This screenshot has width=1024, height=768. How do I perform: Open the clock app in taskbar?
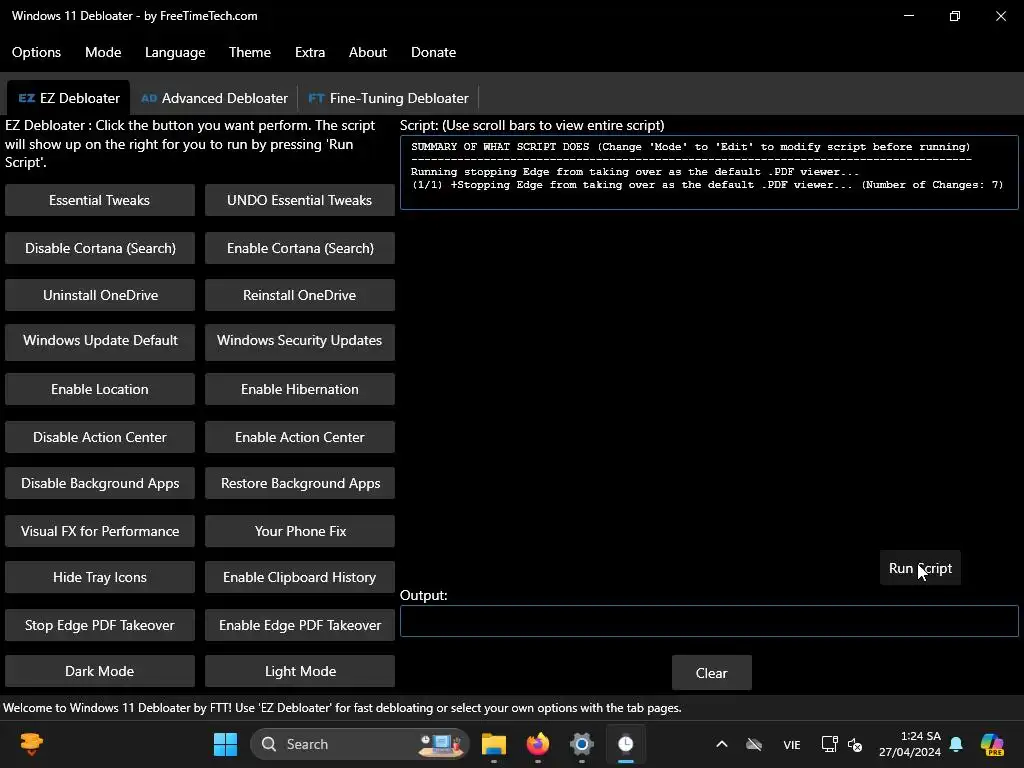[626, 744]
